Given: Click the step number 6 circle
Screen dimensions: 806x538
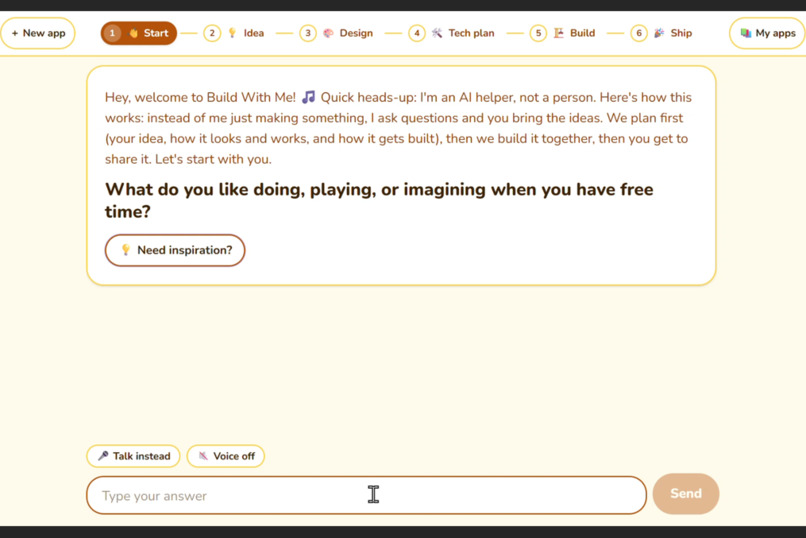Looking at the screenshot, I should coord(639,33).
